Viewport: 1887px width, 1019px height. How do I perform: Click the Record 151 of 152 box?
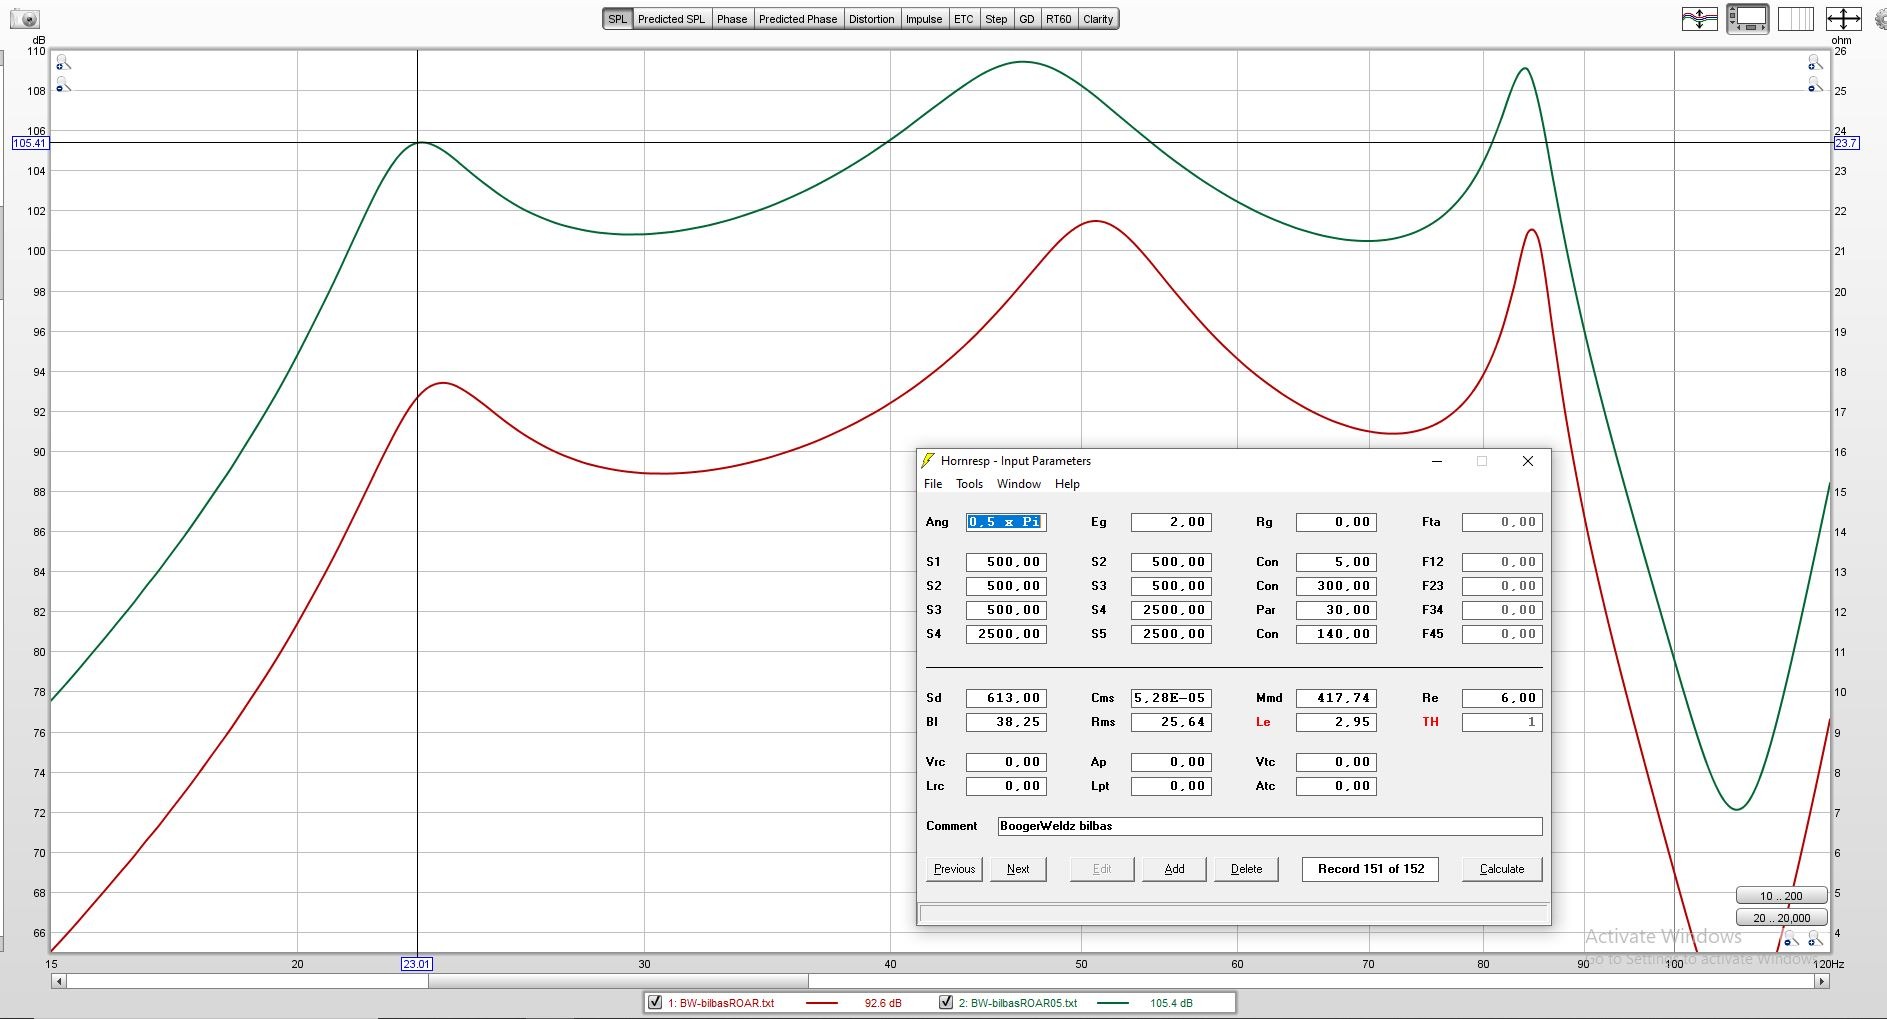click(1370, 869)
